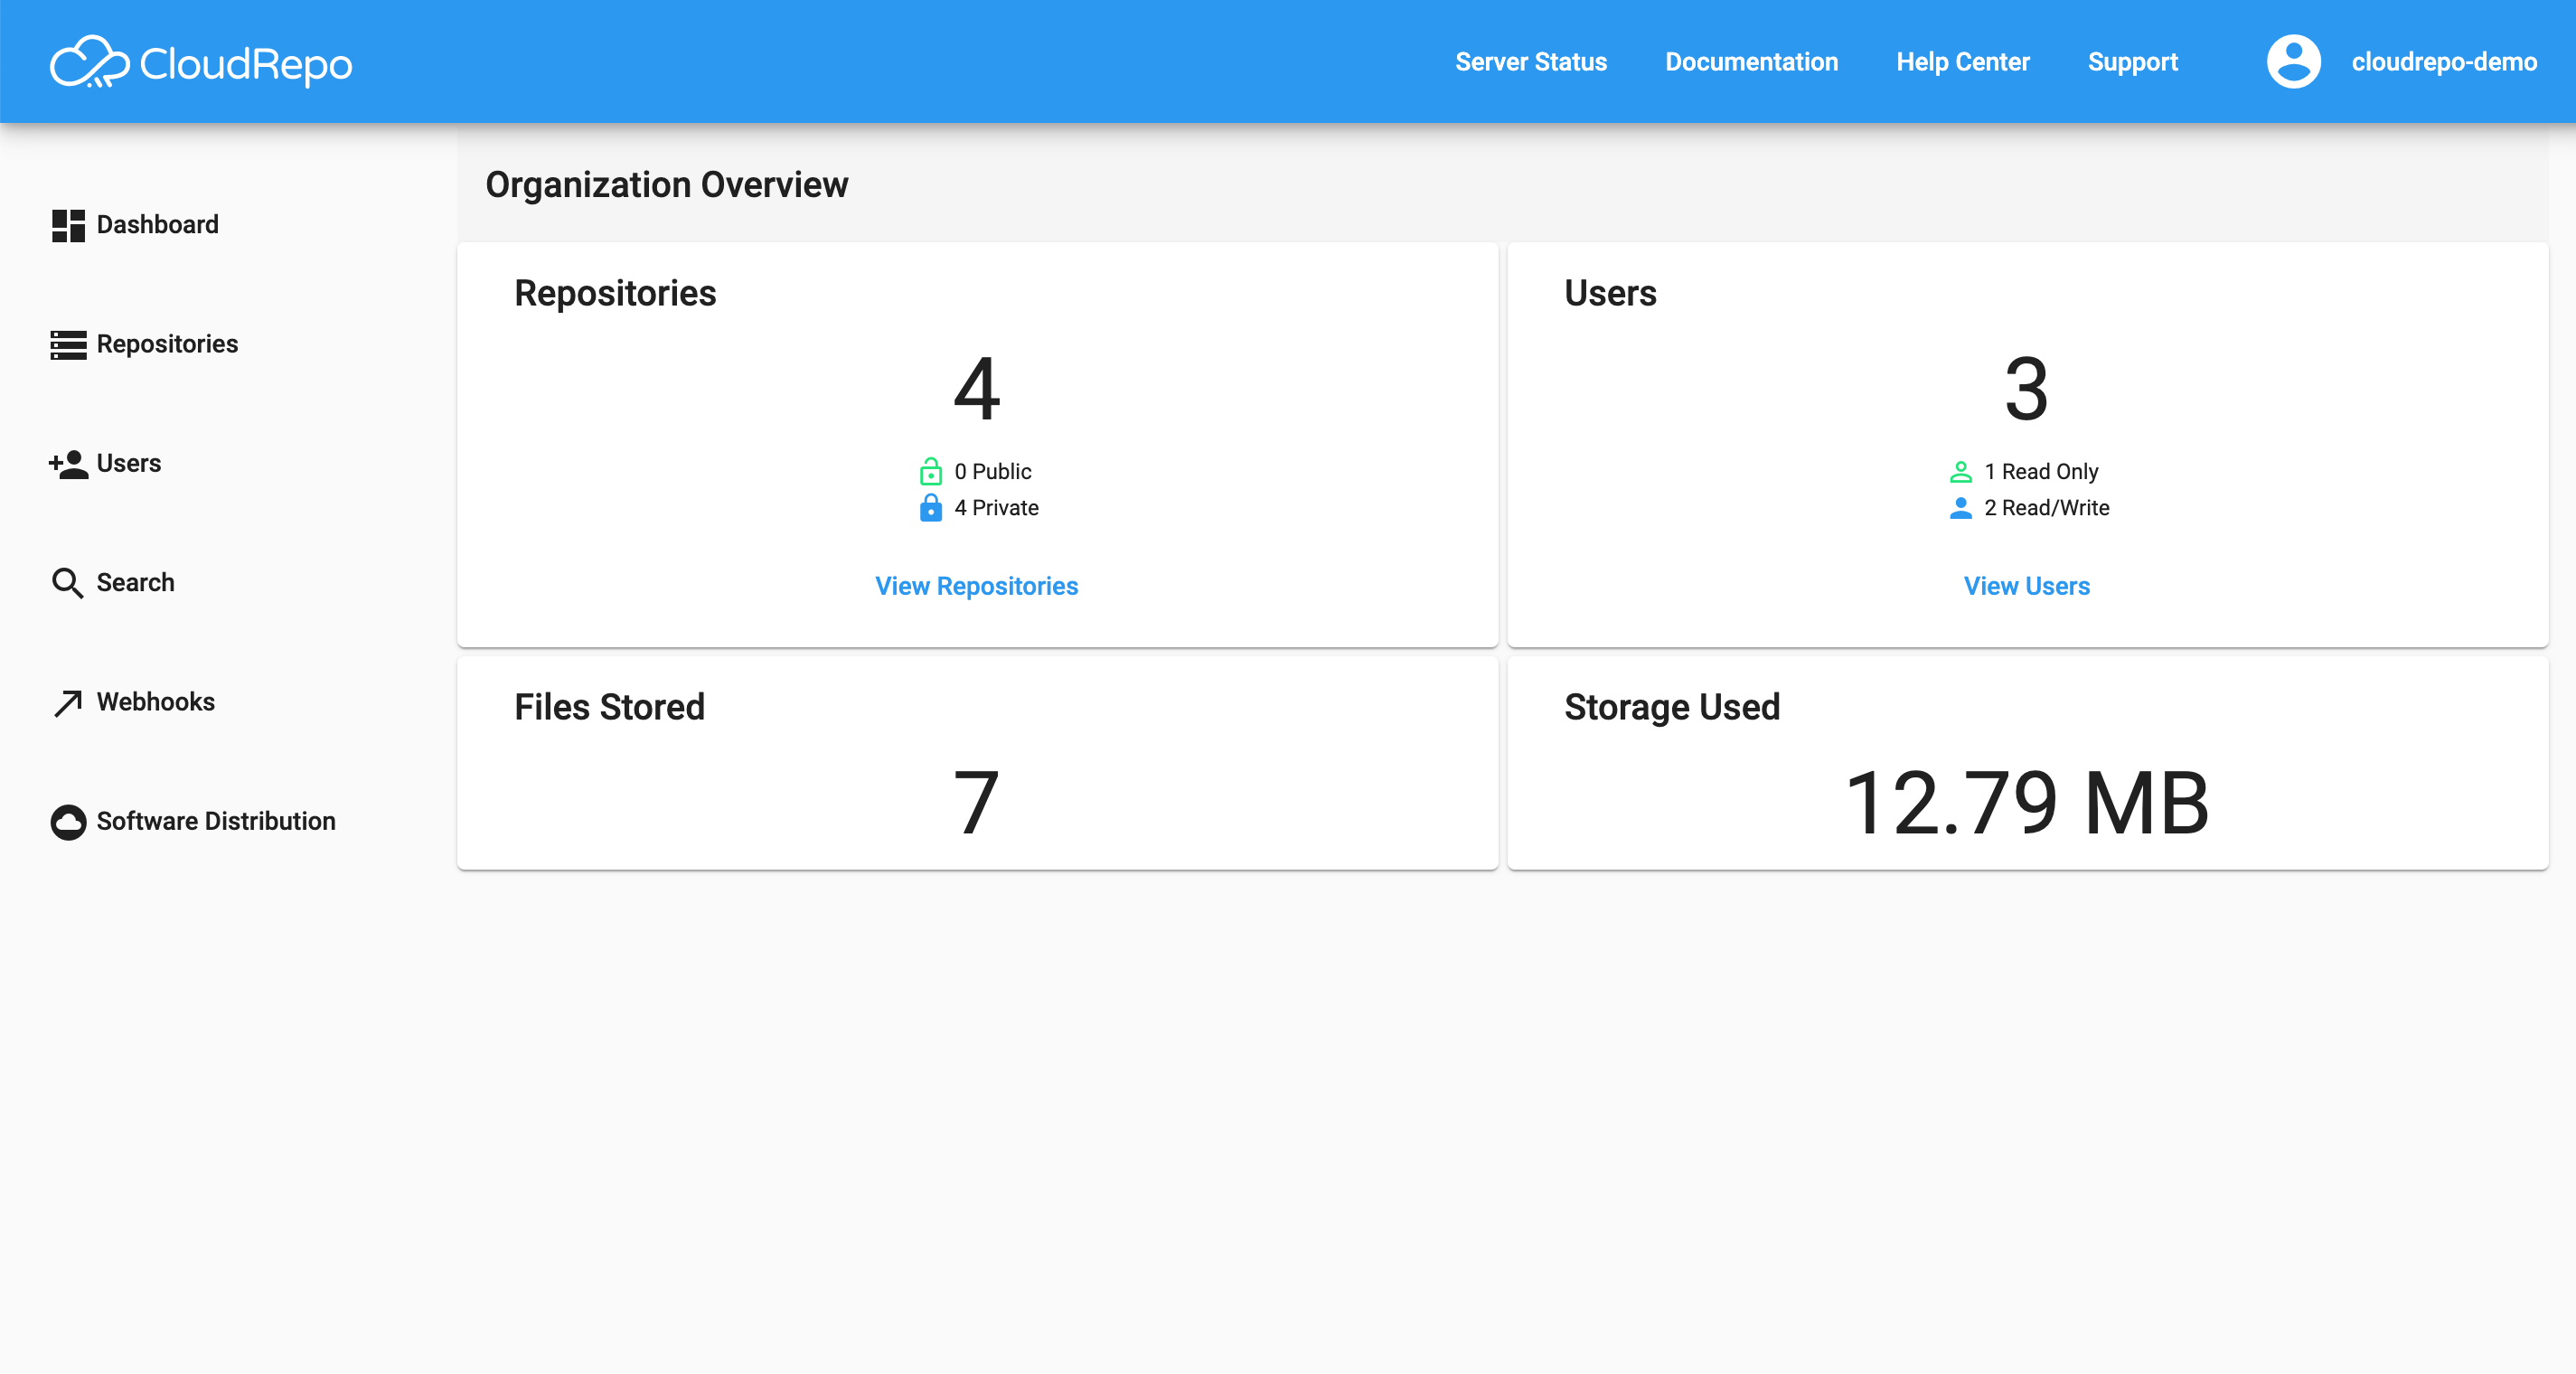
Task: Click the magnifying glass Search icon
Action: 67,583
